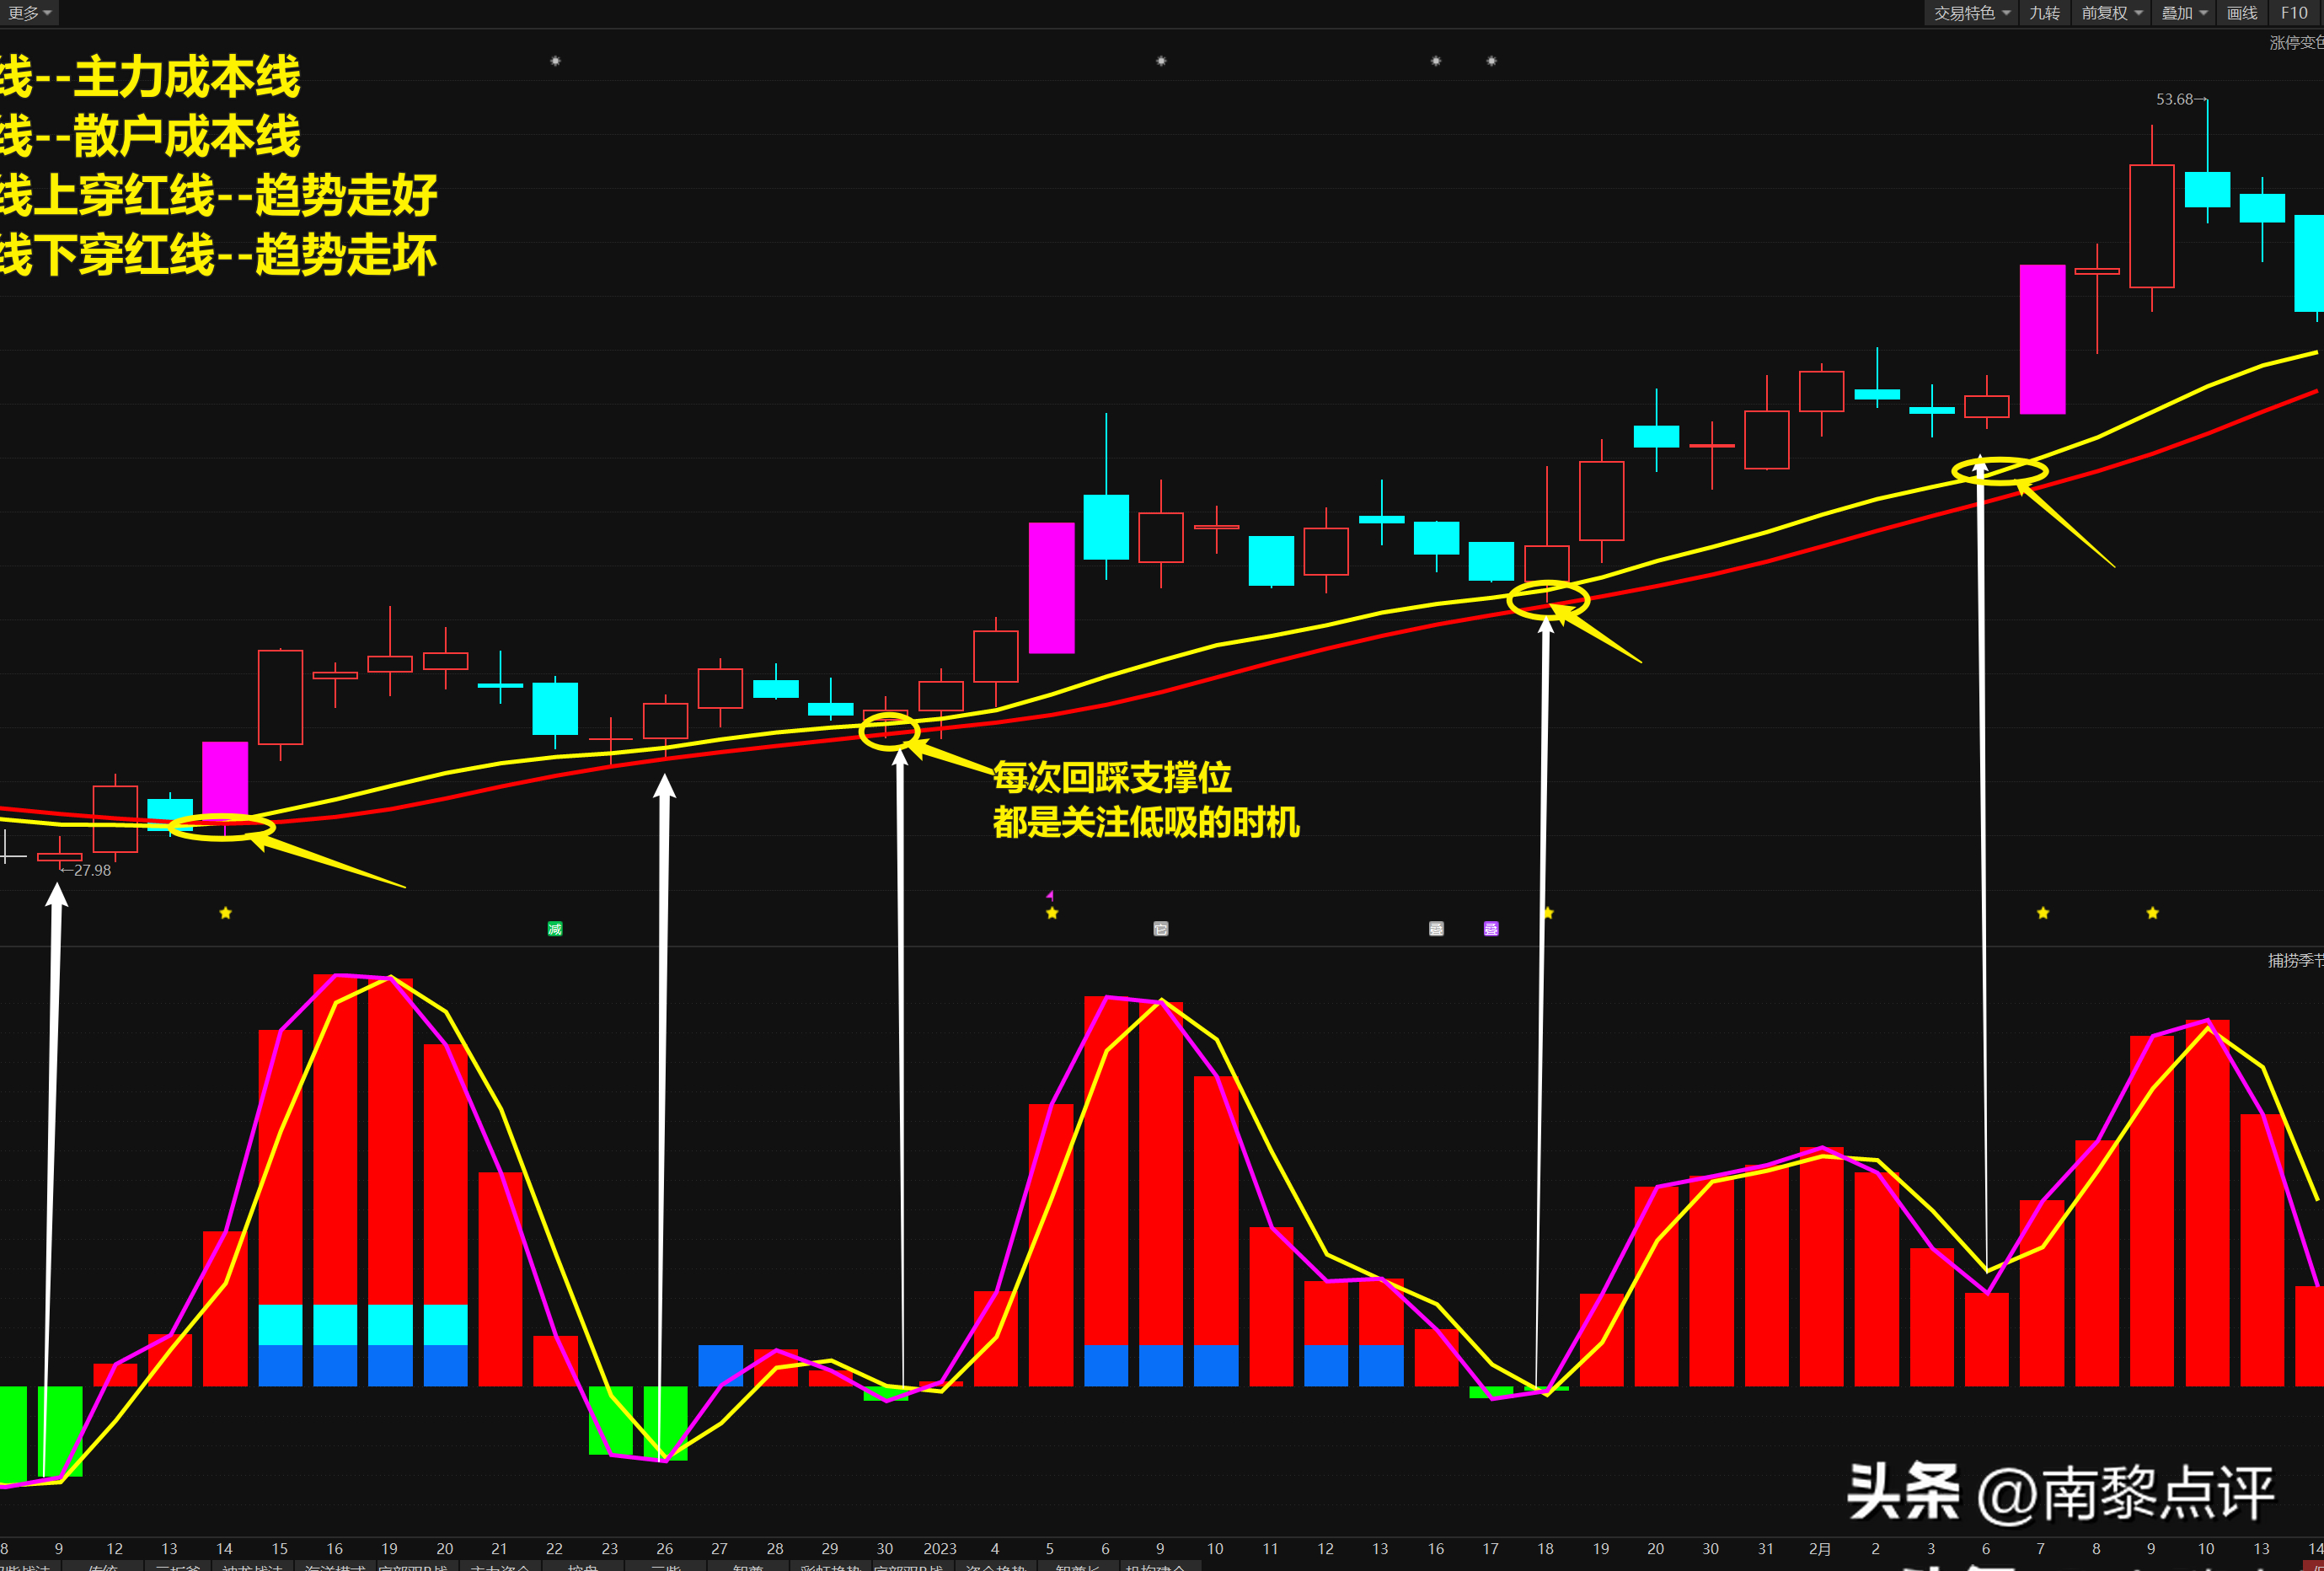Click the yellow star right of purple 叠 tag
Viewport: 2324px width, 1571px height.
(1548, 913)
